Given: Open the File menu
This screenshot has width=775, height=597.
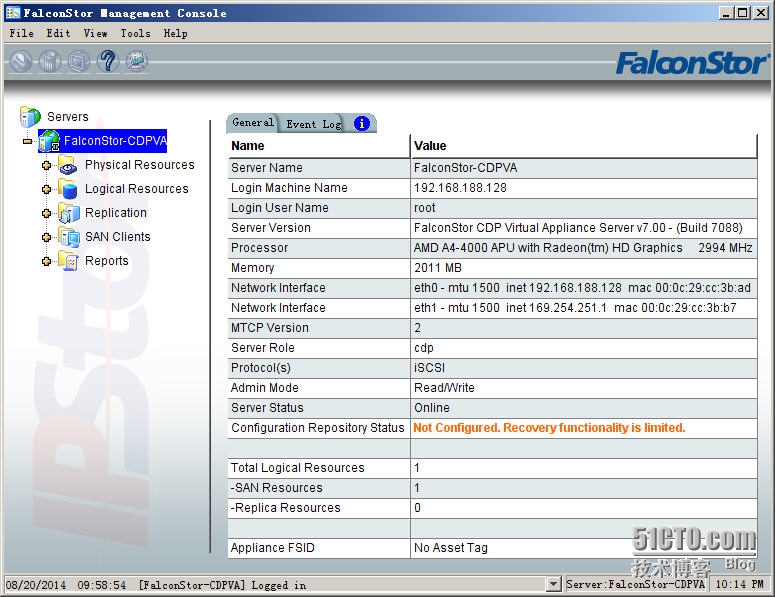Looking at the screenshot, I should (22, 34).
